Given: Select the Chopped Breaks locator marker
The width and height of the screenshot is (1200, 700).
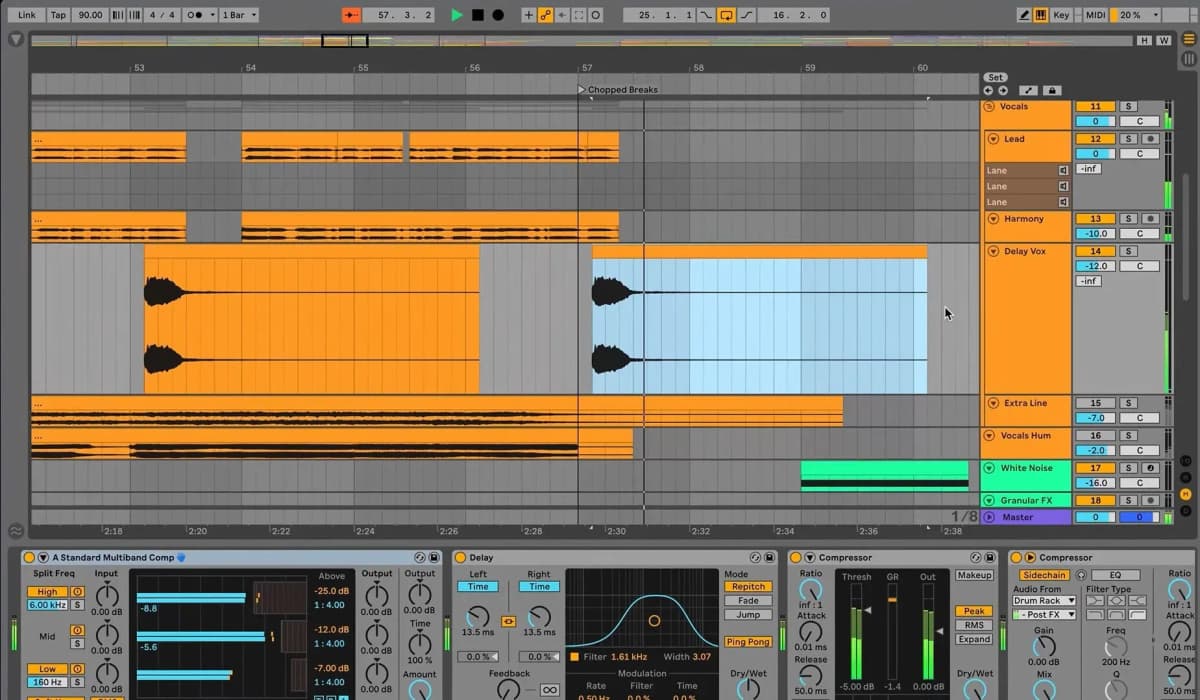Looking at the screenshot, I should coord(582,89).
